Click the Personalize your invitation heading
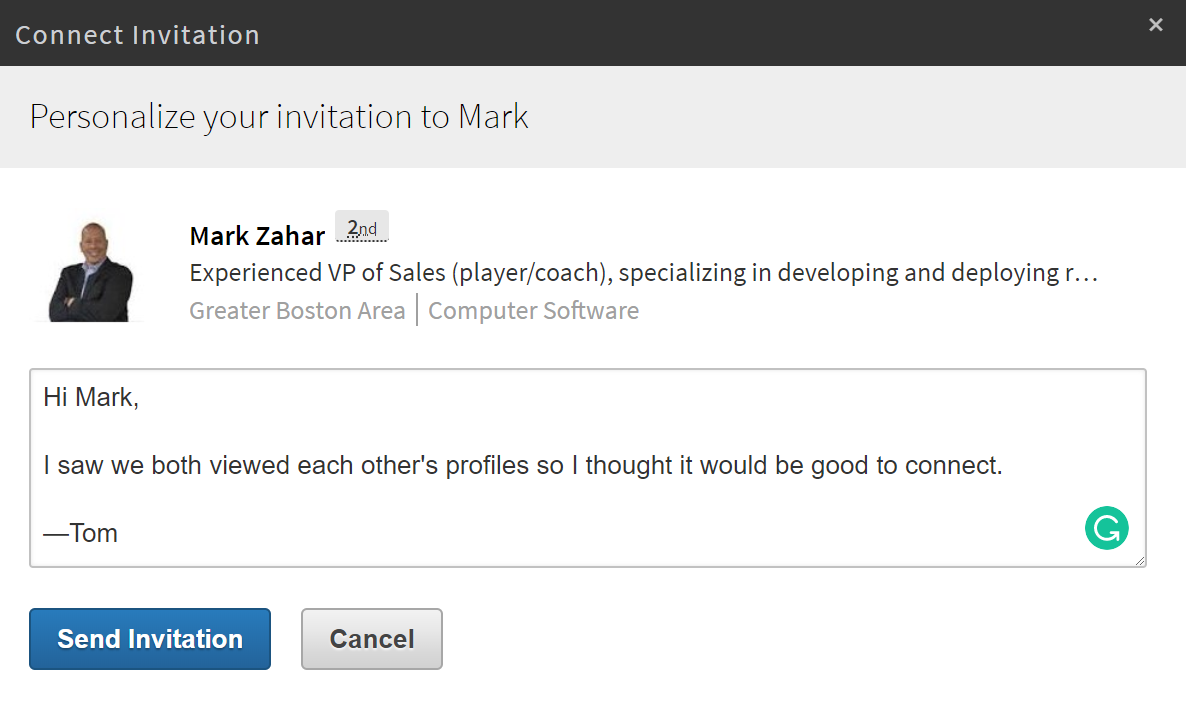 [279, 117]
